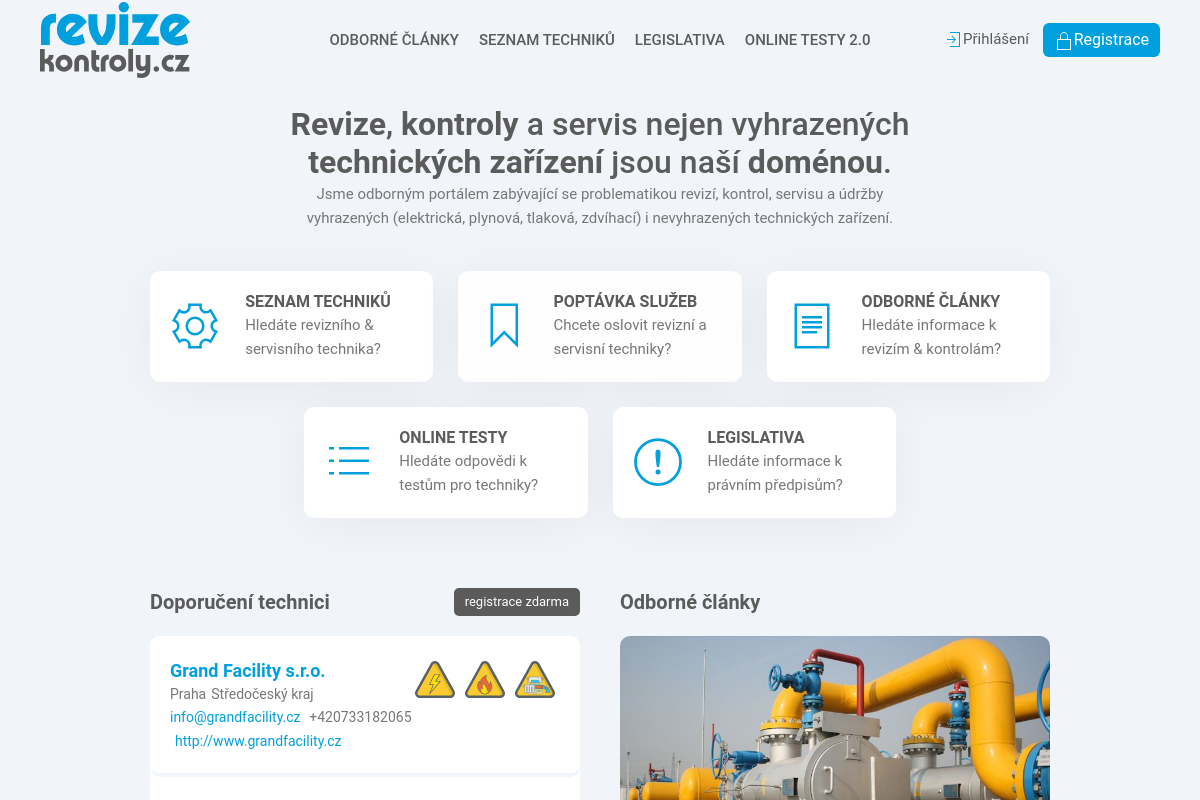Click the revizekontroly.cz logo

coord(115,42)
